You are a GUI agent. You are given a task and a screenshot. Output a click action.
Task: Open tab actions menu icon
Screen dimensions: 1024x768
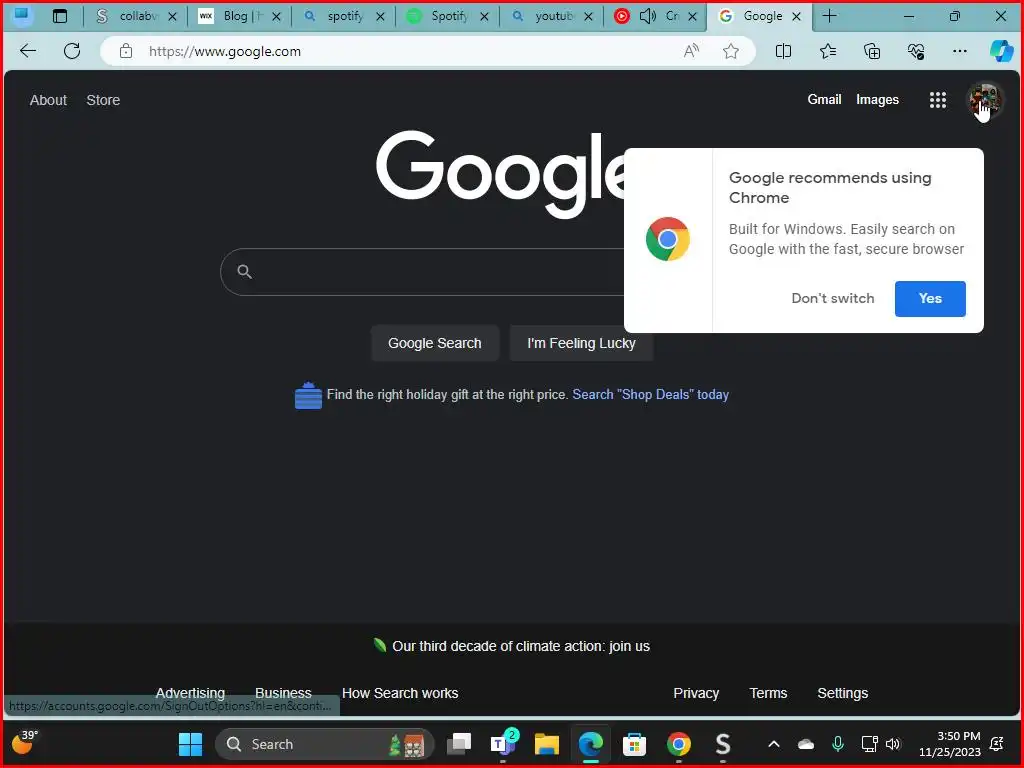(x=59, y=16)
